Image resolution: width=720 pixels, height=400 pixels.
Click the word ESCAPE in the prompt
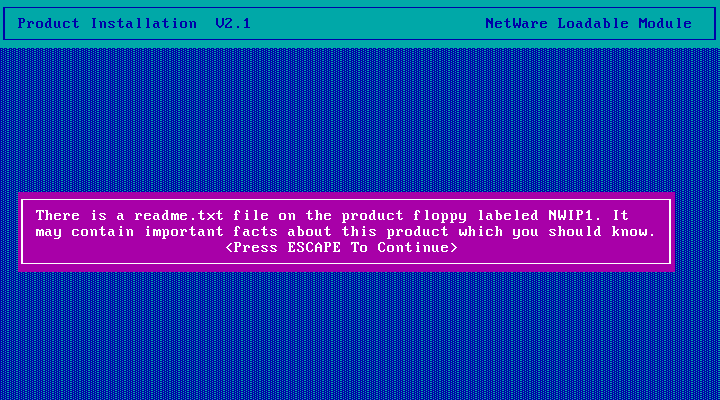tap(314, 248)
